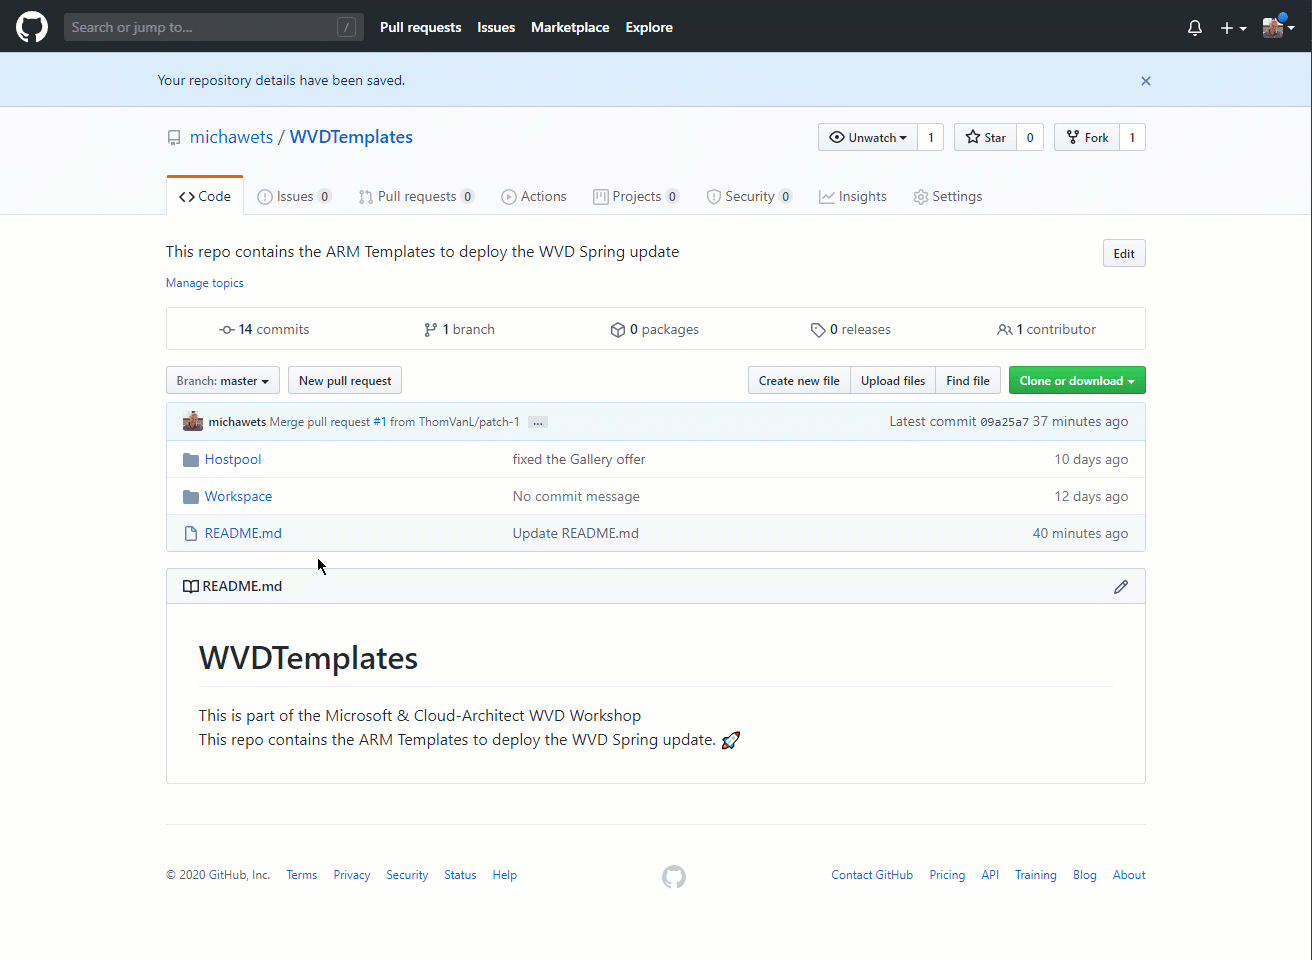This screenshot has height=960, width=1312.
Task: View the 0 releases
Action: (x=851, y=329)
